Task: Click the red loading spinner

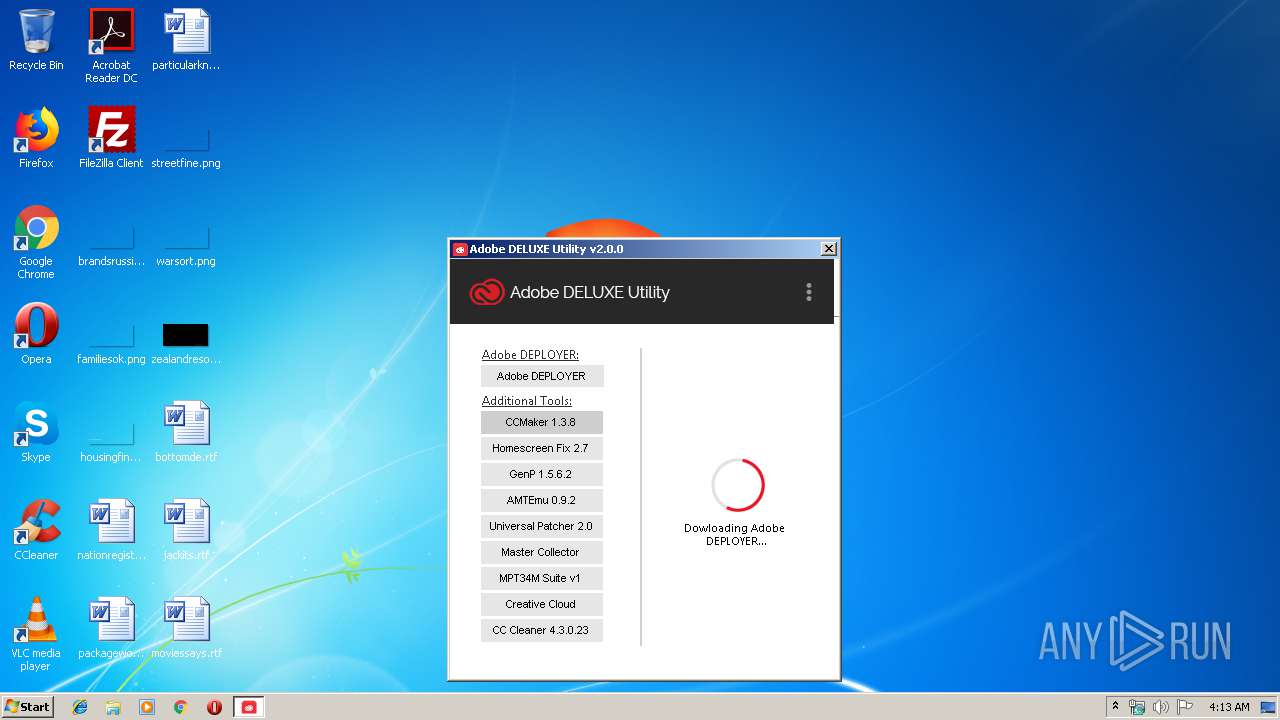Action: (x=738, y=485)
